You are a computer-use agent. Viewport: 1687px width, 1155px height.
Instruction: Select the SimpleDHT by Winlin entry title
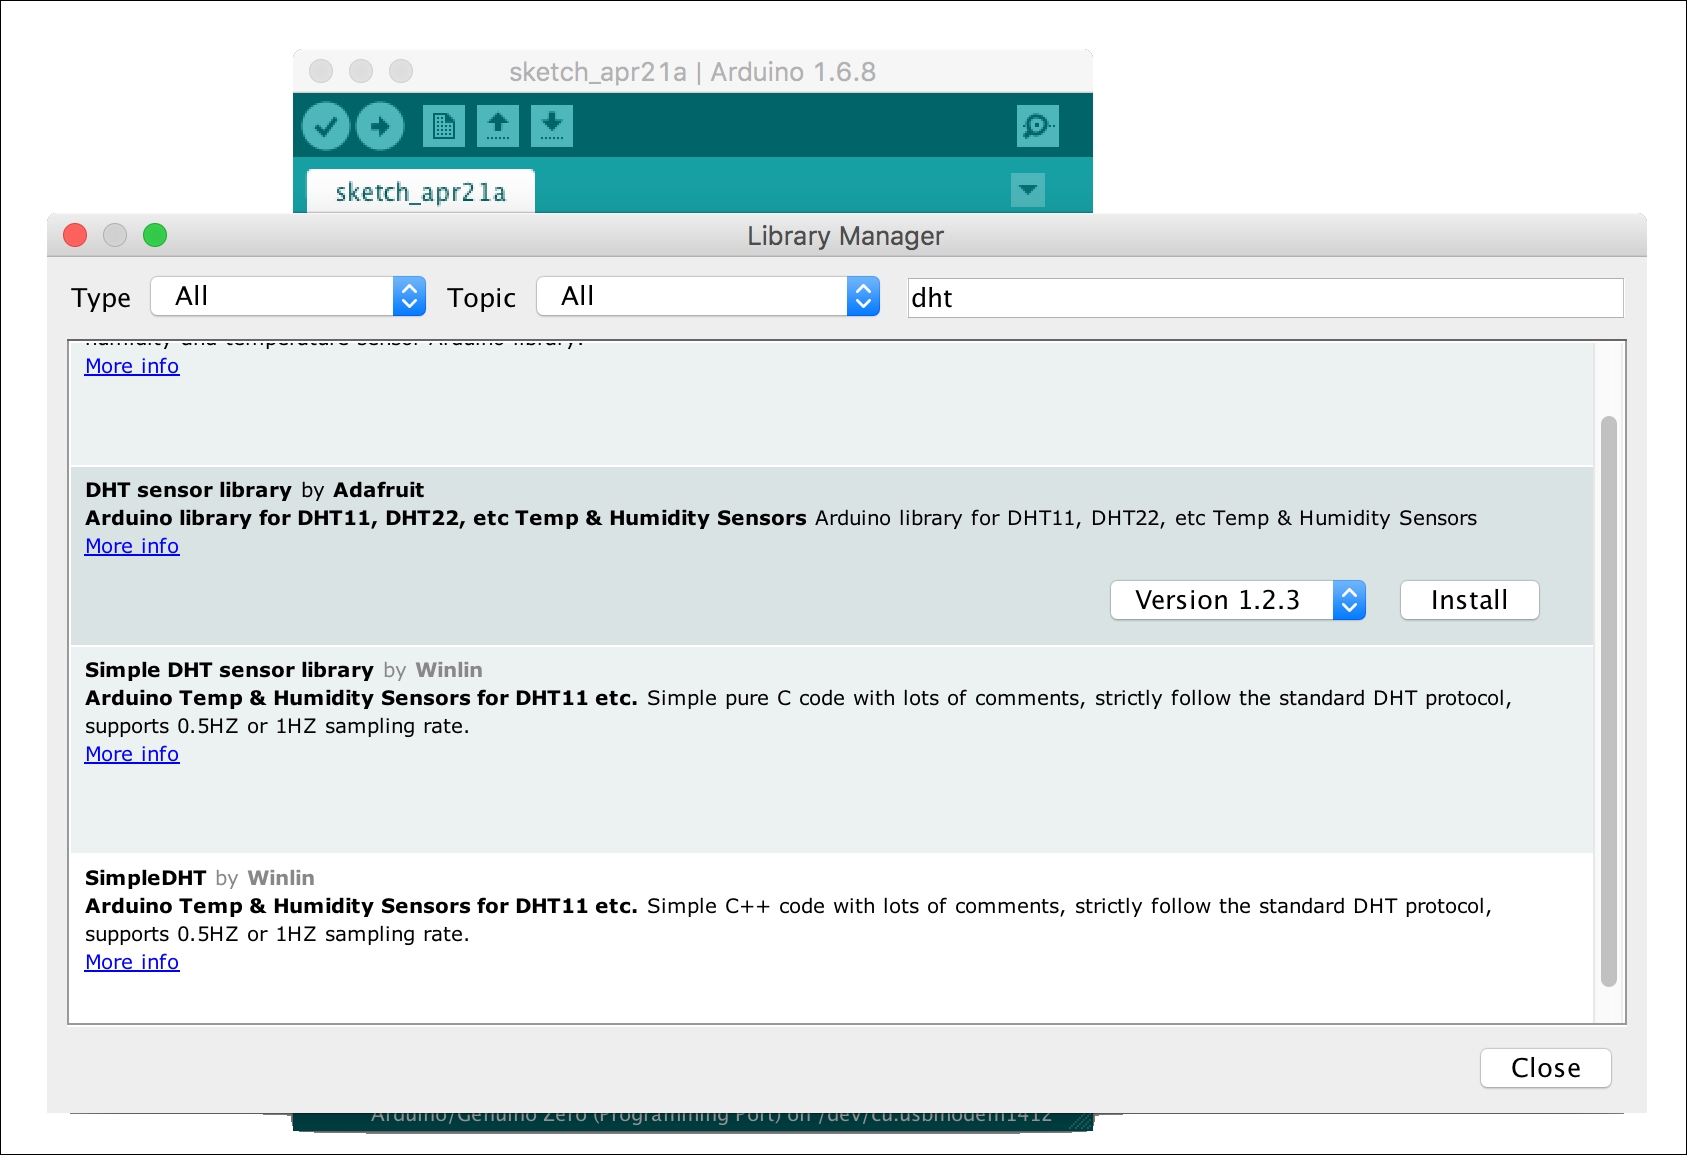pyautogui.click(x=199, y=878)
